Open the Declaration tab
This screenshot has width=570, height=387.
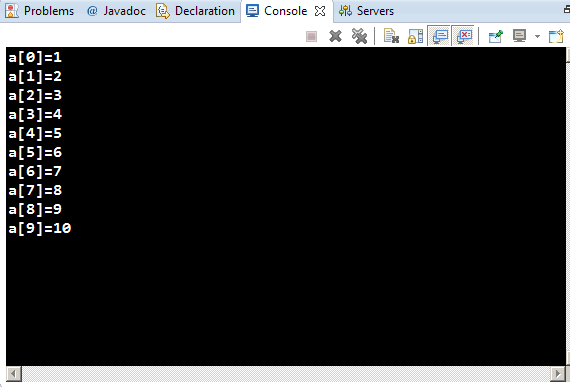click(x=195, y=11)
